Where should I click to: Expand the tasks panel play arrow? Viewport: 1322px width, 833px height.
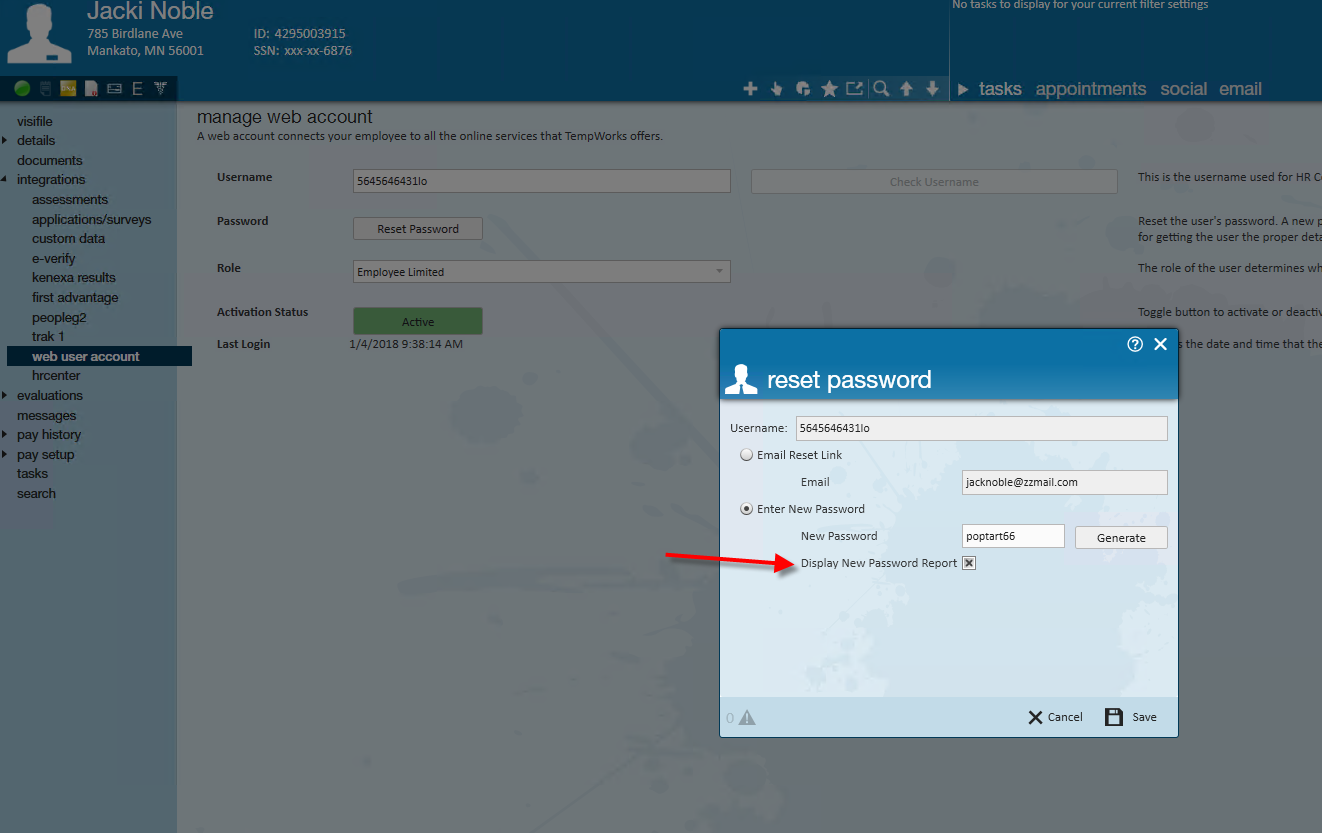963,89
